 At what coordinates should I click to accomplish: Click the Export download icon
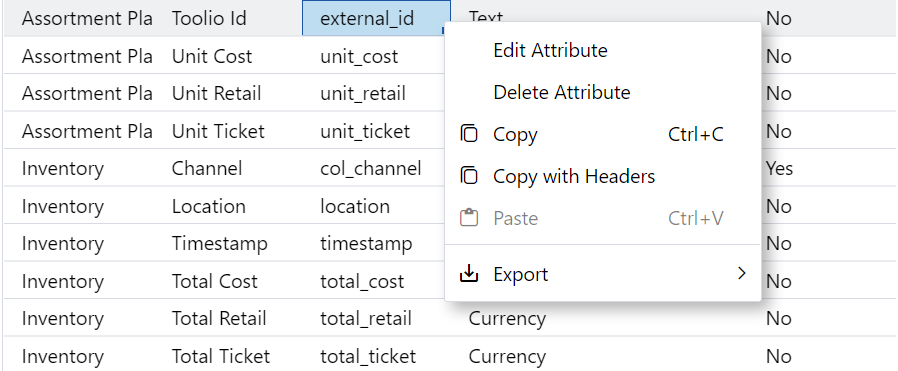469,274
